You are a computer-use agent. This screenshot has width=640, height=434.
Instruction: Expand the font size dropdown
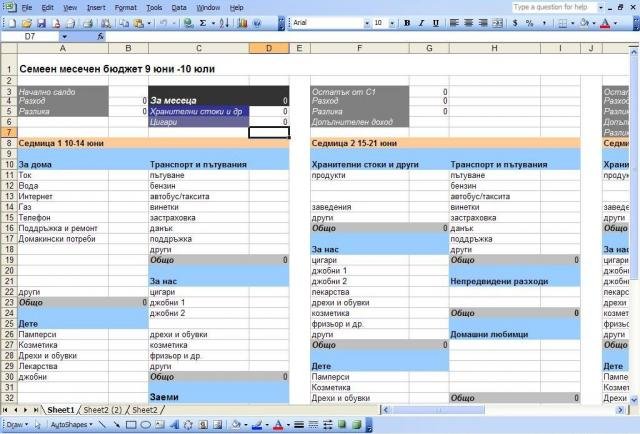pos(391,22)
